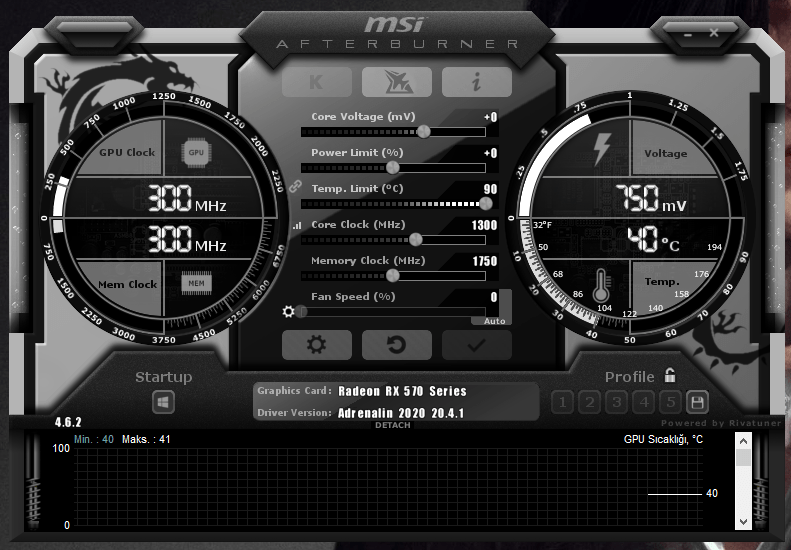Click the GPU chip icon
The width and height of the screenshot is (791, 550).
[x=196, y=152]
